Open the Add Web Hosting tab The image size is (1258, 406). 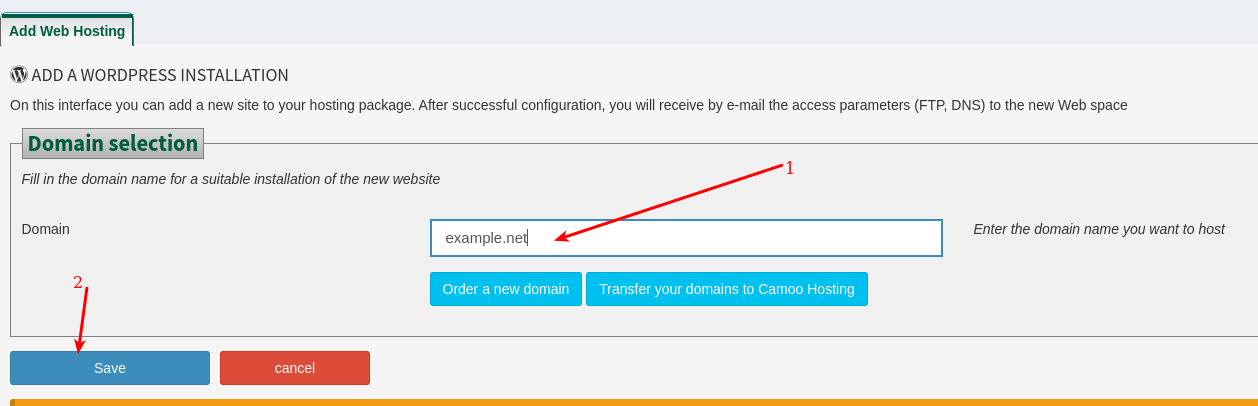[x=67, y=30]
